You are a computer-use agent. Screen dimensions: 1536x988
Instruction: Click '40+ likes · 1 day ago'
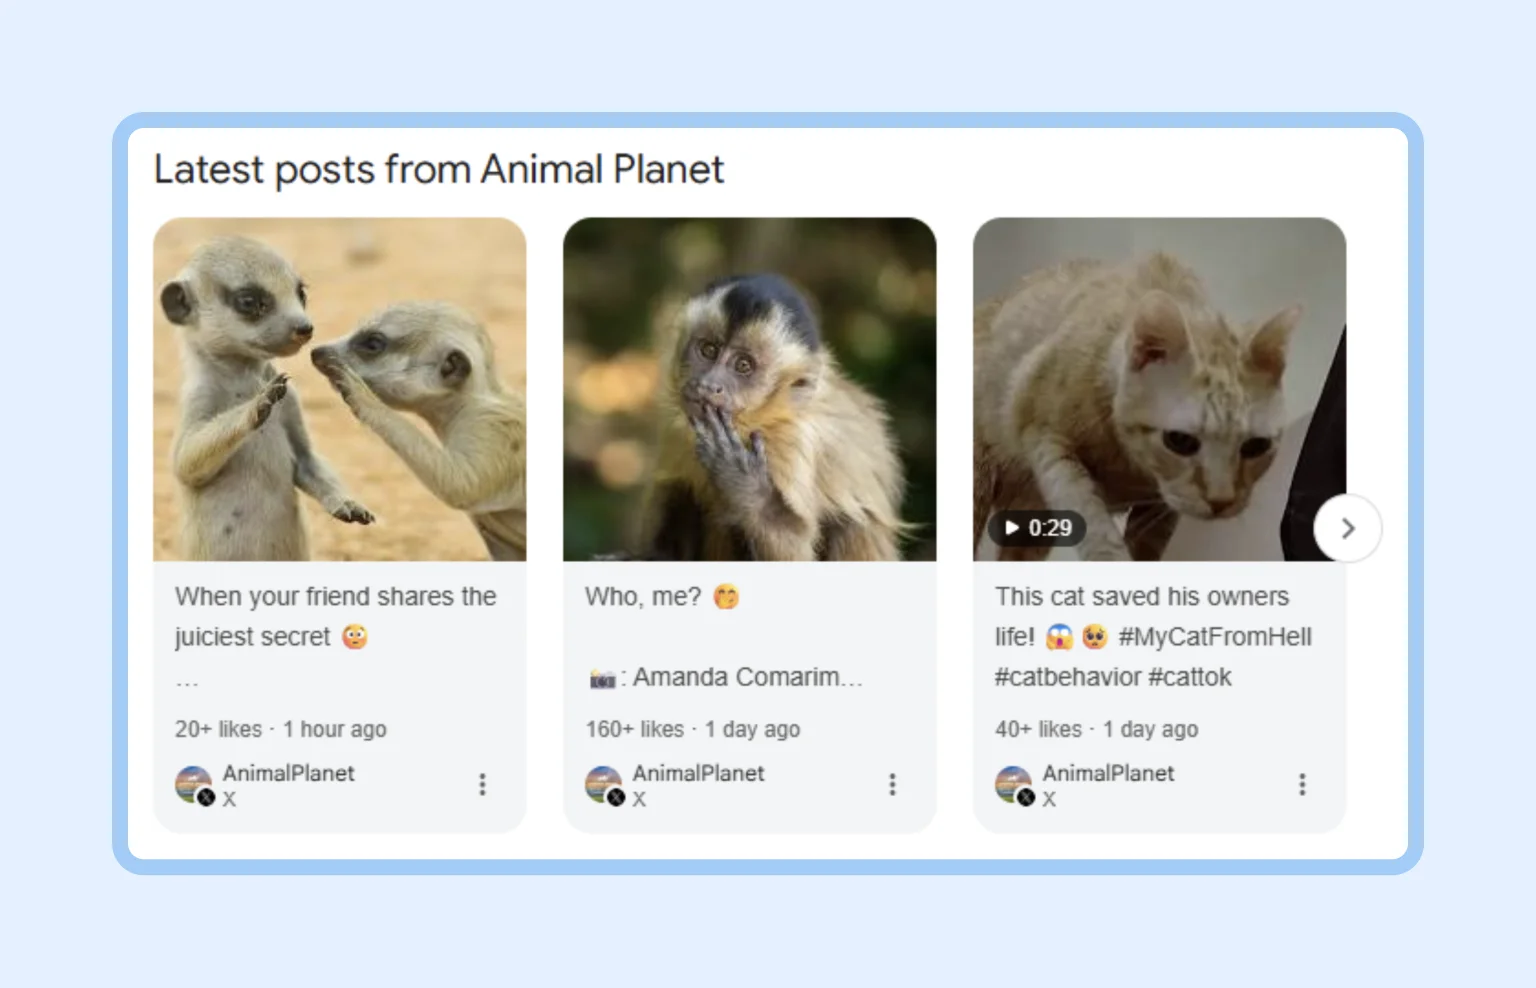click(x=1096, y=729)
